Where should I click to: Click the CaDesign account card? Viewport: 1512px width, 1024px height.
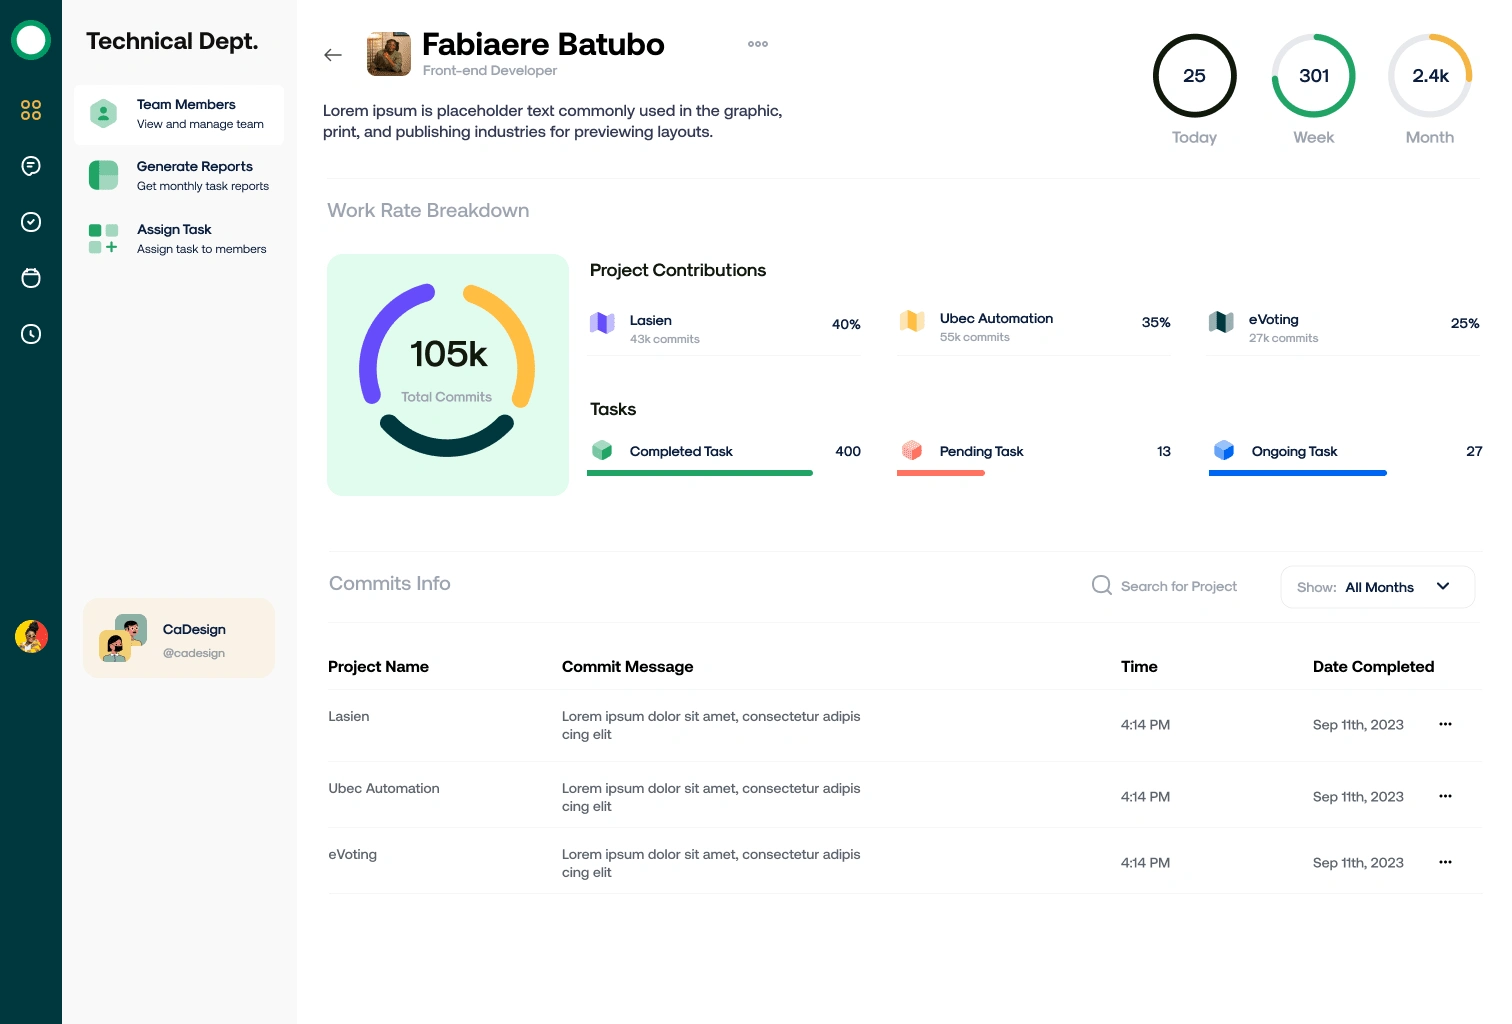click(179, 639)
